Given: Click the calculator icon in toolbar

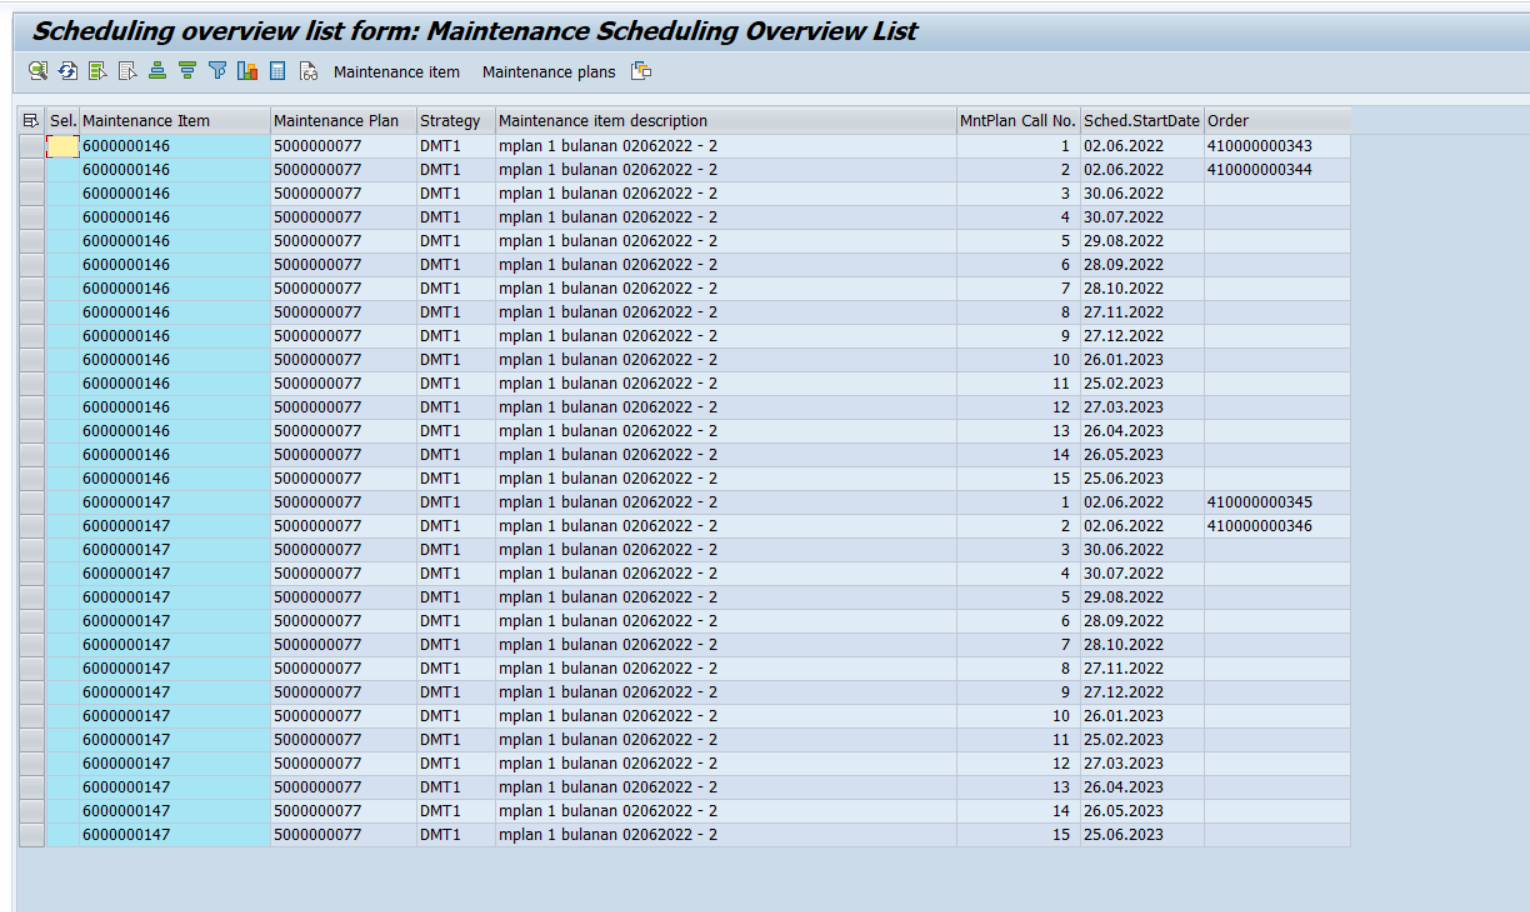Looking at the screenshot, I should [278, 71].
